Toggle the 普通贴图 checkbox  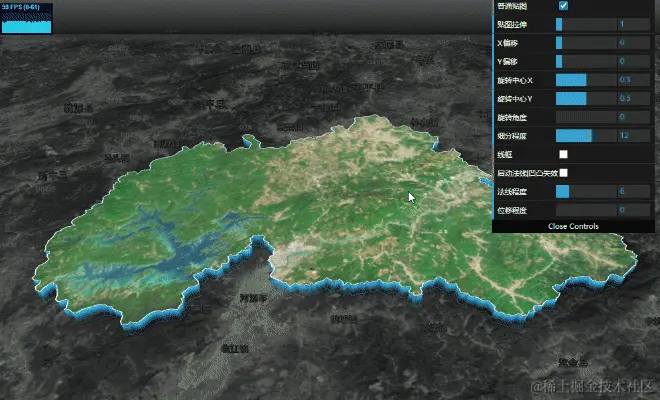tap(563, 6)
